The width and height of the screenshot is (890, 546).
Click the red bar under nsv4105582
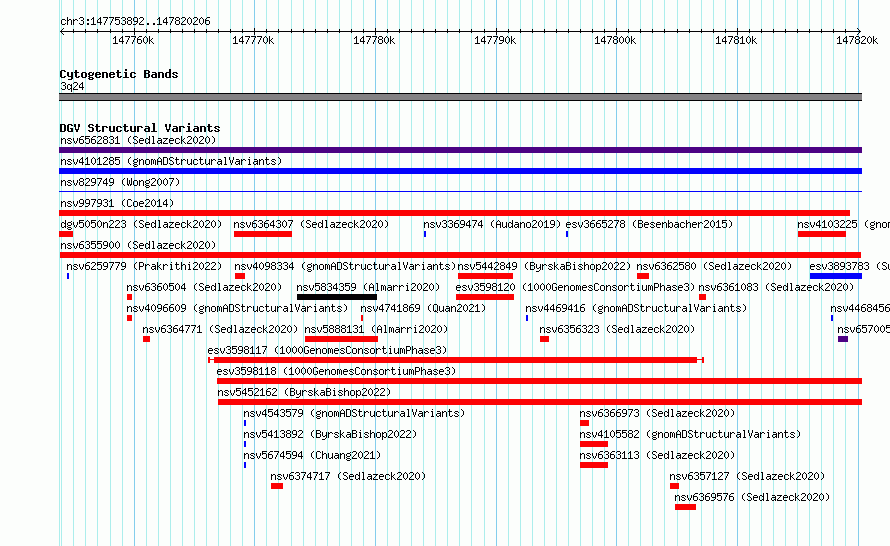click(x=594, y=444)
